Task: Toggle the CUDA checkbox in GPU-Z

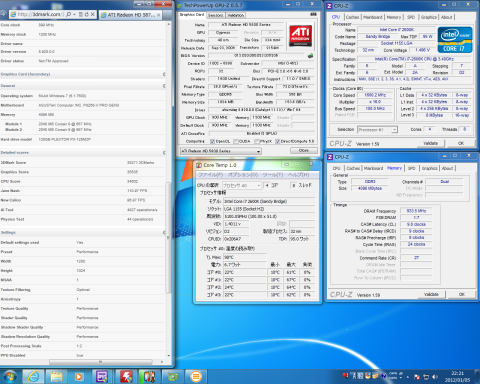Action: pos(236,141)
